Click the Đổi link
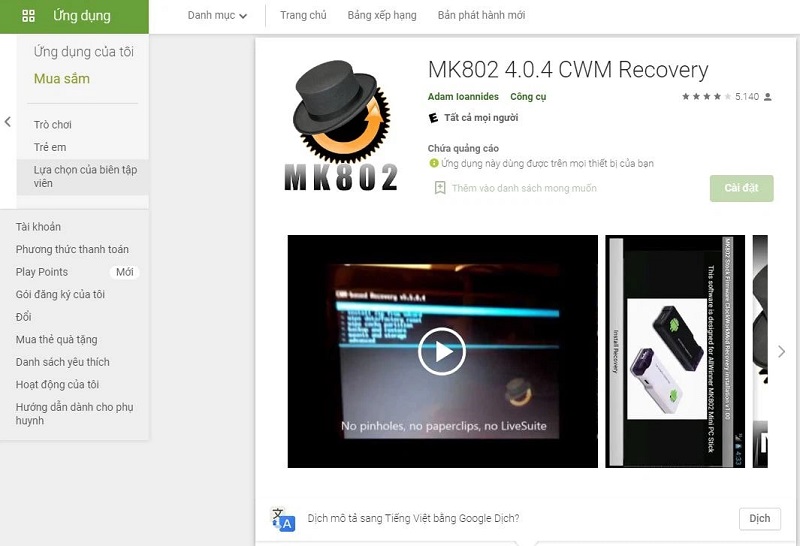Image resolution: width=800 pixels, height=546 pixels. [23, 317]
